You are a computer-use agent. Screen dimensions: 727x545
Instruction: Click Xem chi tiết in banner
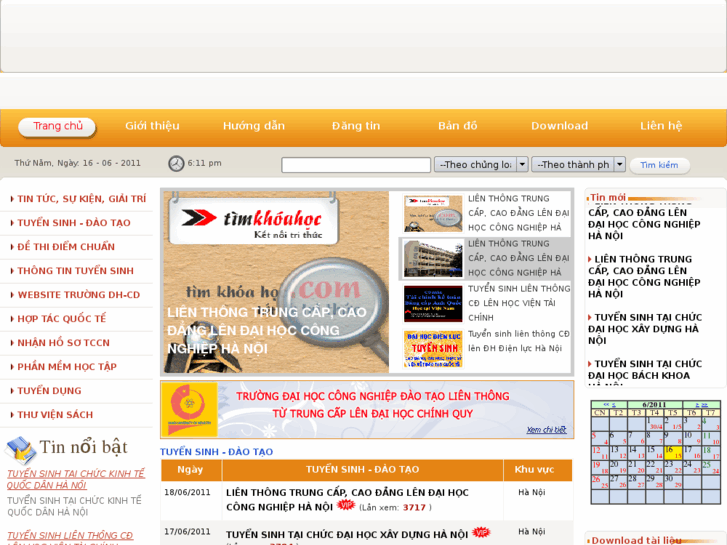546,430
